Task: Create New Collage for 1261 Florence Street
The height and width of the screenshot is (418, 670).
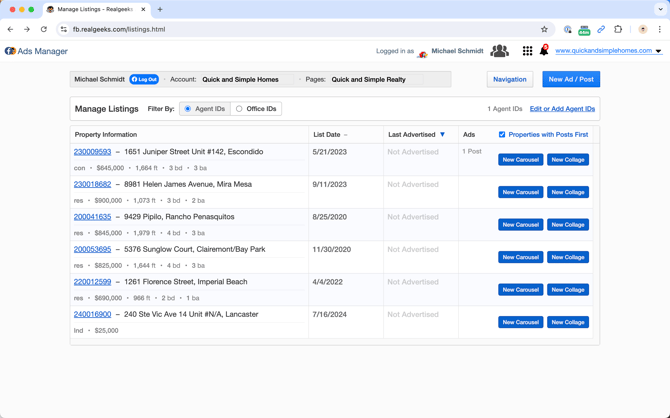Action: [568, 290]
